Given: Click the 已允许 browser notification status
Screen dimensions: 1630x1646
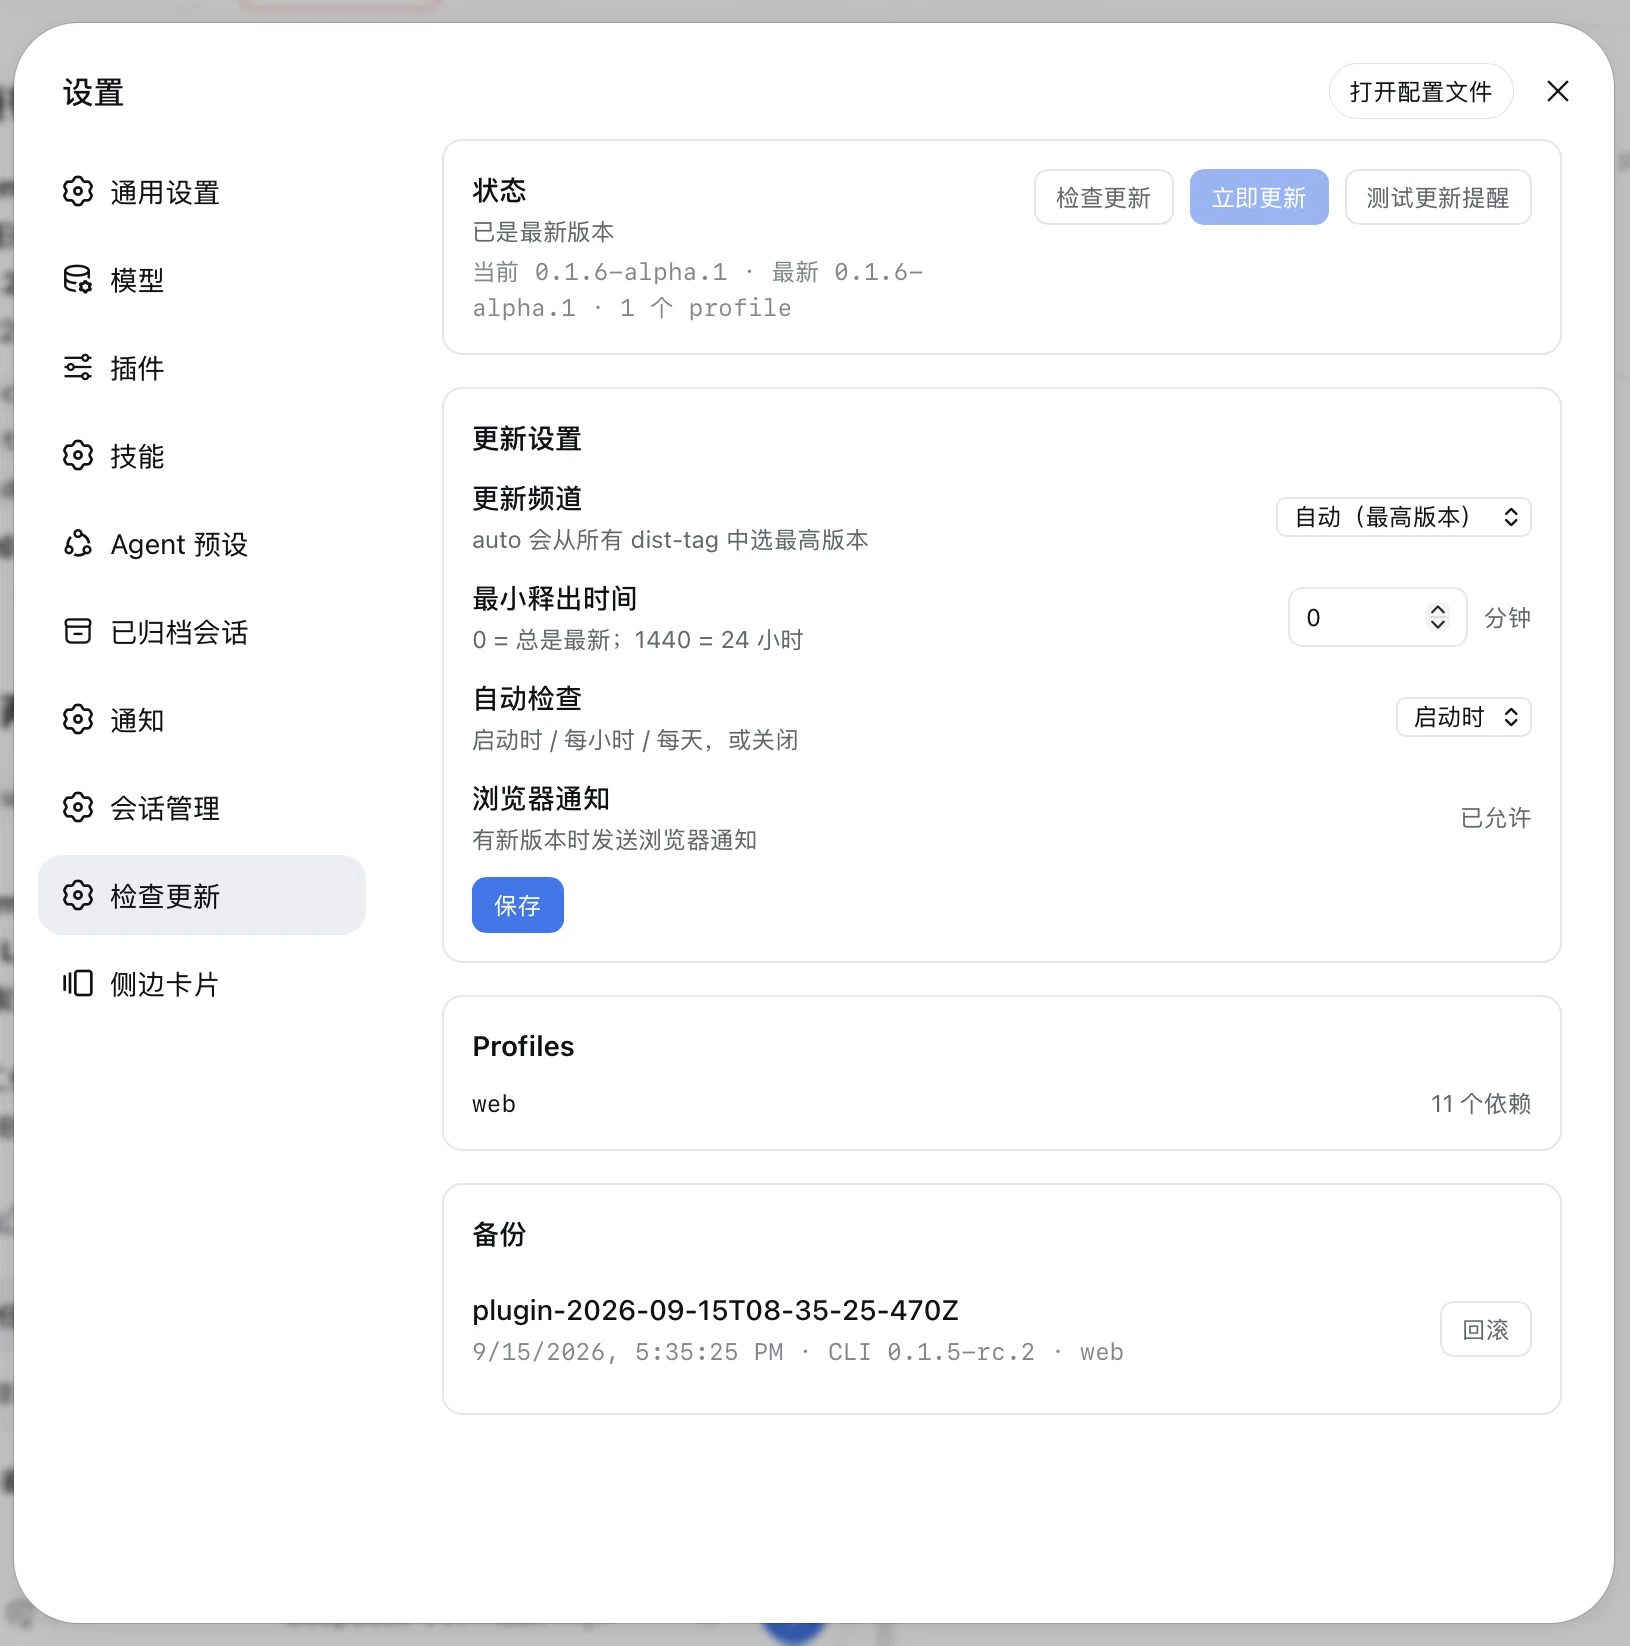Looking at the screenshot, I should [1495, 818].
